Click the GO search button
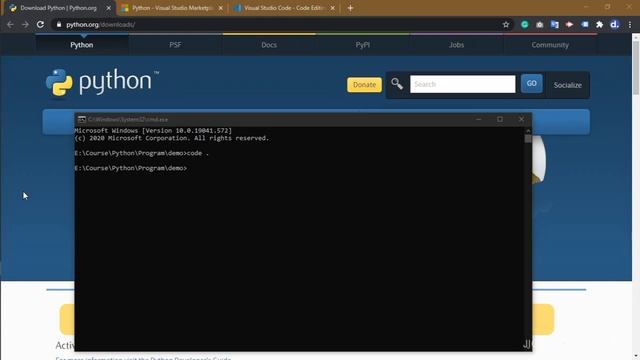This screenshot has width=640, height=360. [x=531, y=83]
